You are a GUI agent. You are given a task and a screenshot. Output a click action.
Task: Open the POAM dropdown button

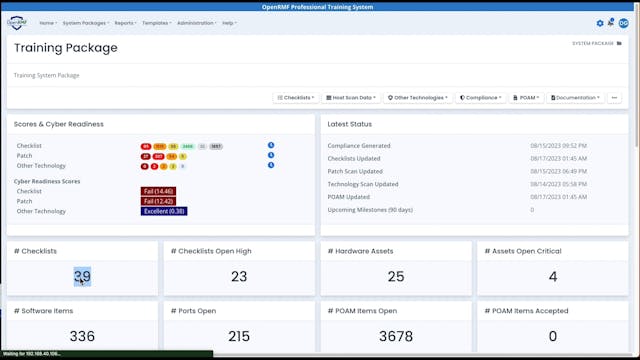coord(526,98)
